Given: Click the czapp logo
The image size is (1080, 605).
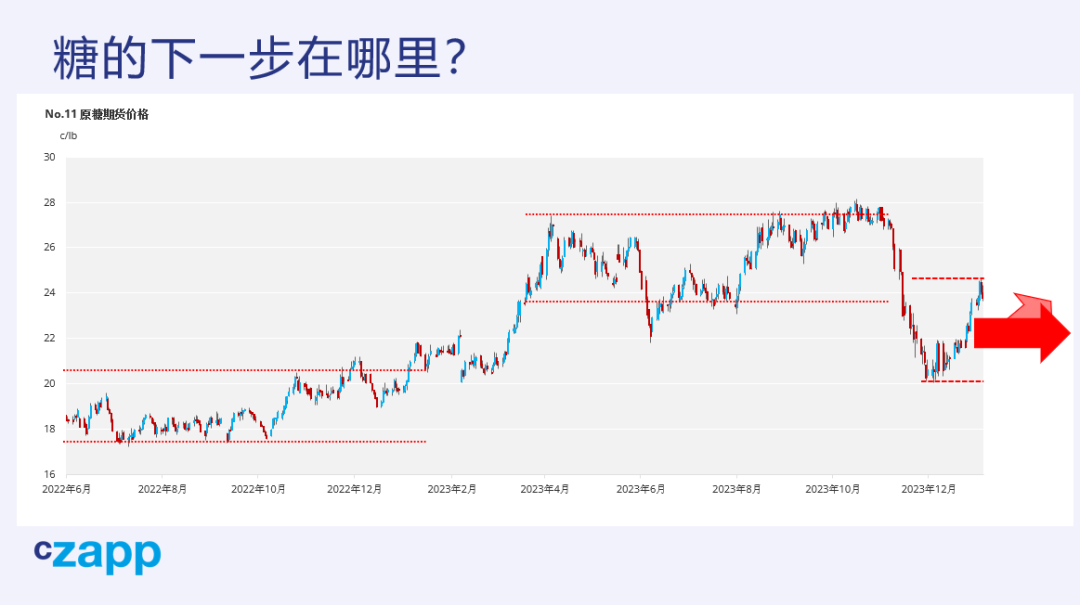Looking at the screenshot, I should coord(97,554).
